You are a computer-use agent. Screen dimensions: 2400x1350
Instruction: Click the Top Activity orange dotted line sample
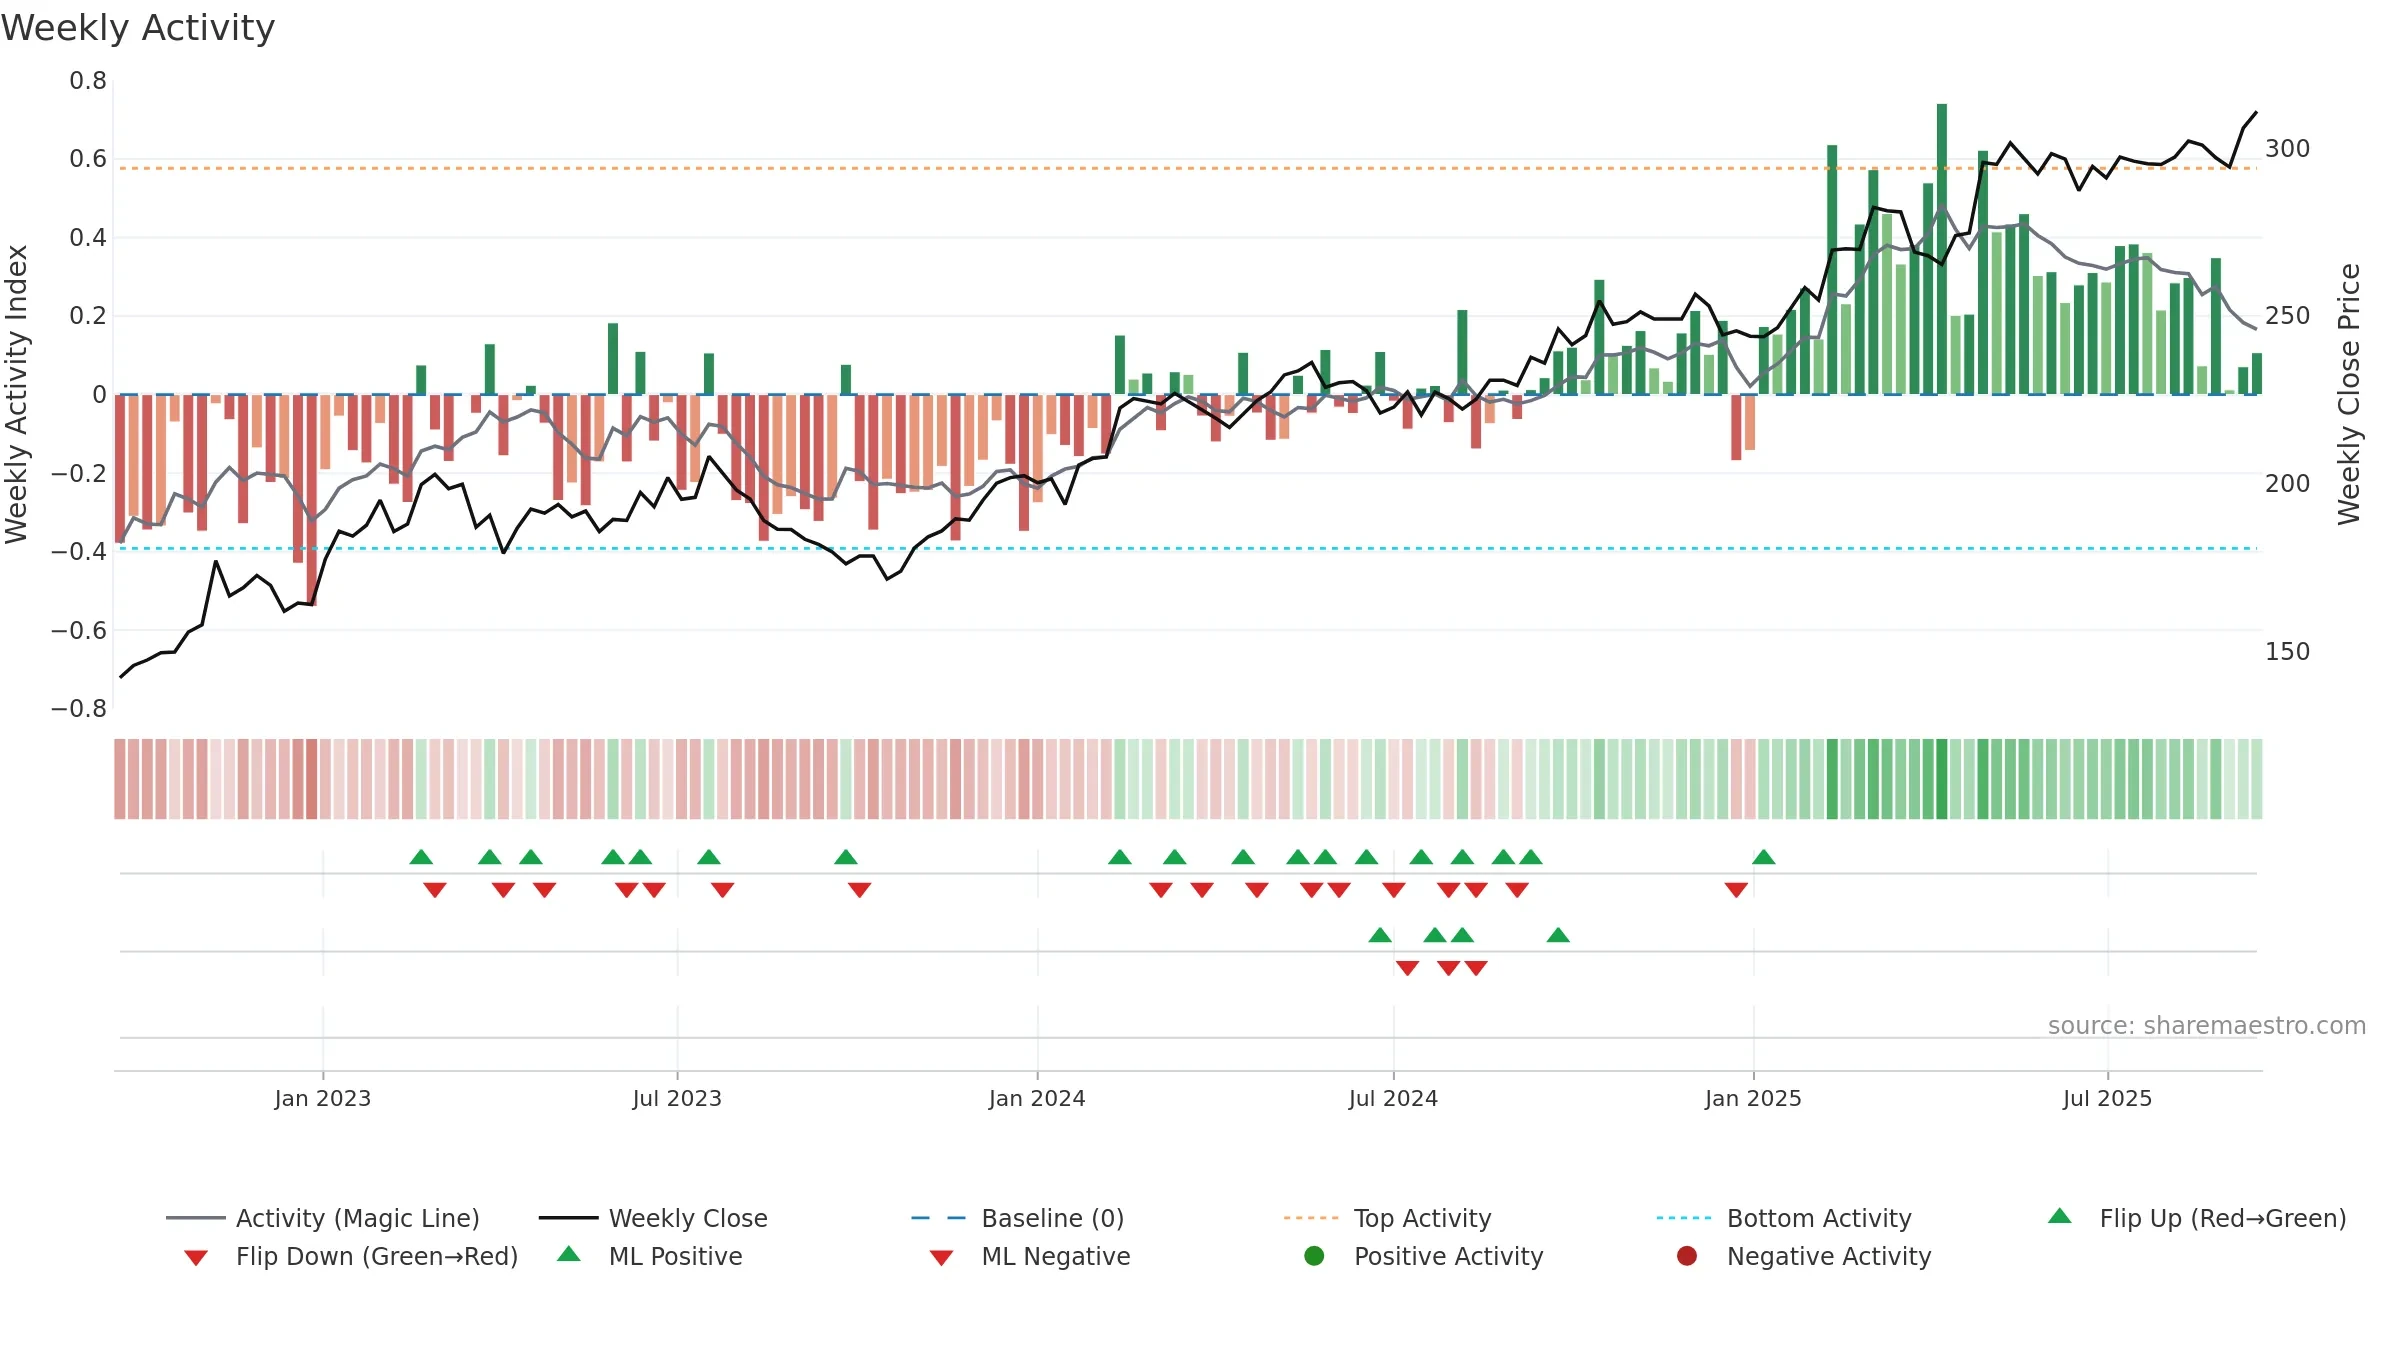1311,1218
